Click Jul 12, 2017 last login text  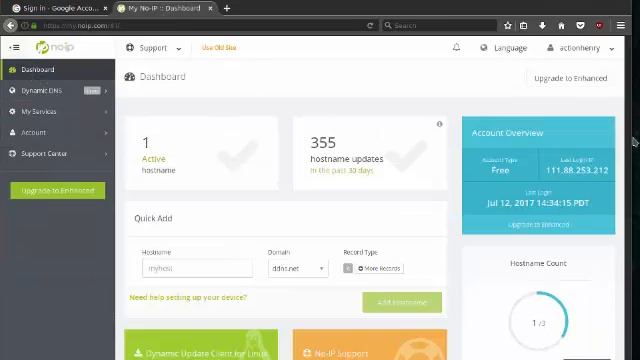(538, 203)
